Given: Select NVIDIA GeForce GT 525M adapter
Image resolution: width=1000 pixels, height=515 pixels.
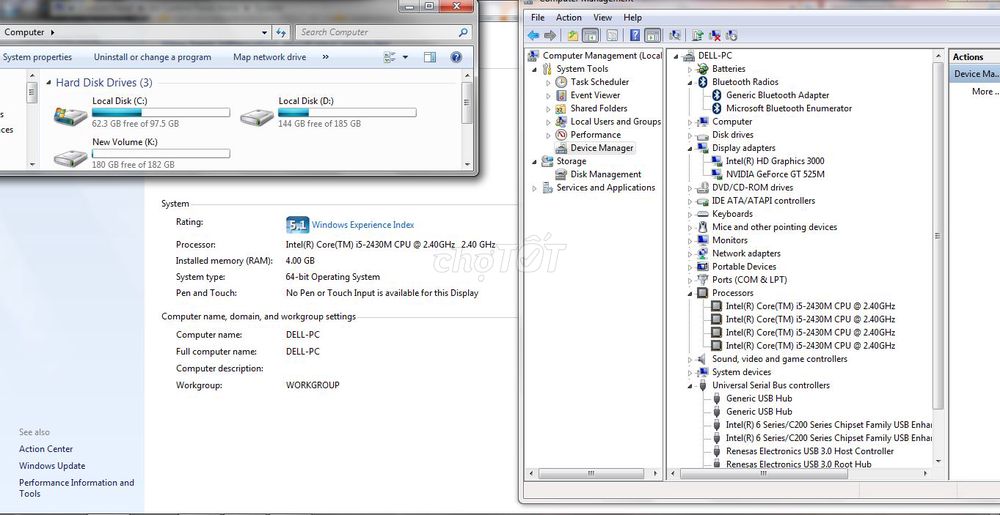Looking at the screenshot, I should pos(775,174).
